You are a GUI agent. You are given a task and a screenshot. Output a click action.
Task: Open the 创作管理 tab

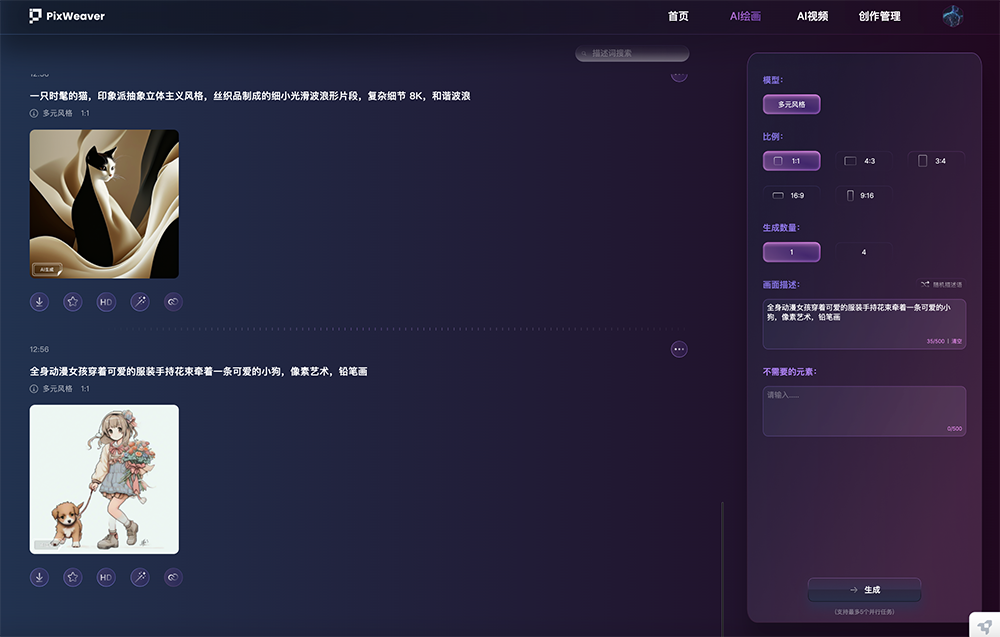click(x=879, y=16)
